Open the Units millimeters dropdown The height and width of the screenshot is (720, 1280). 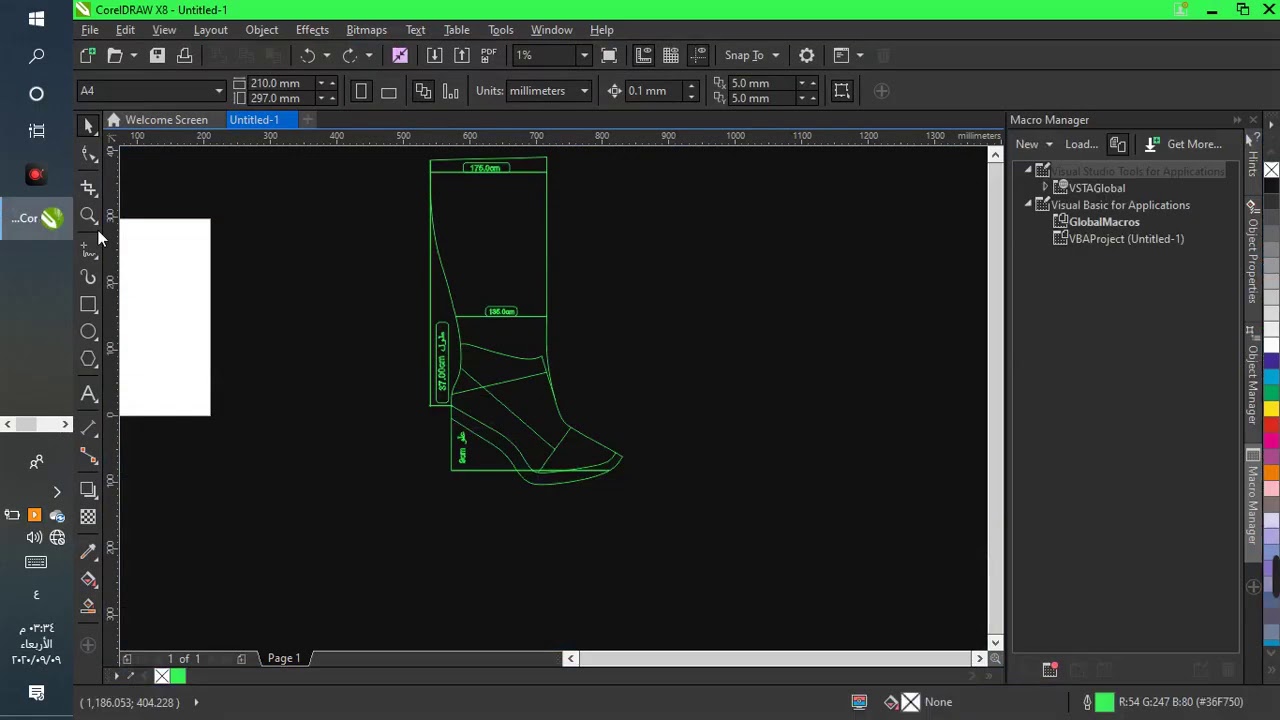pyautogui.click(x=584, y=91)
